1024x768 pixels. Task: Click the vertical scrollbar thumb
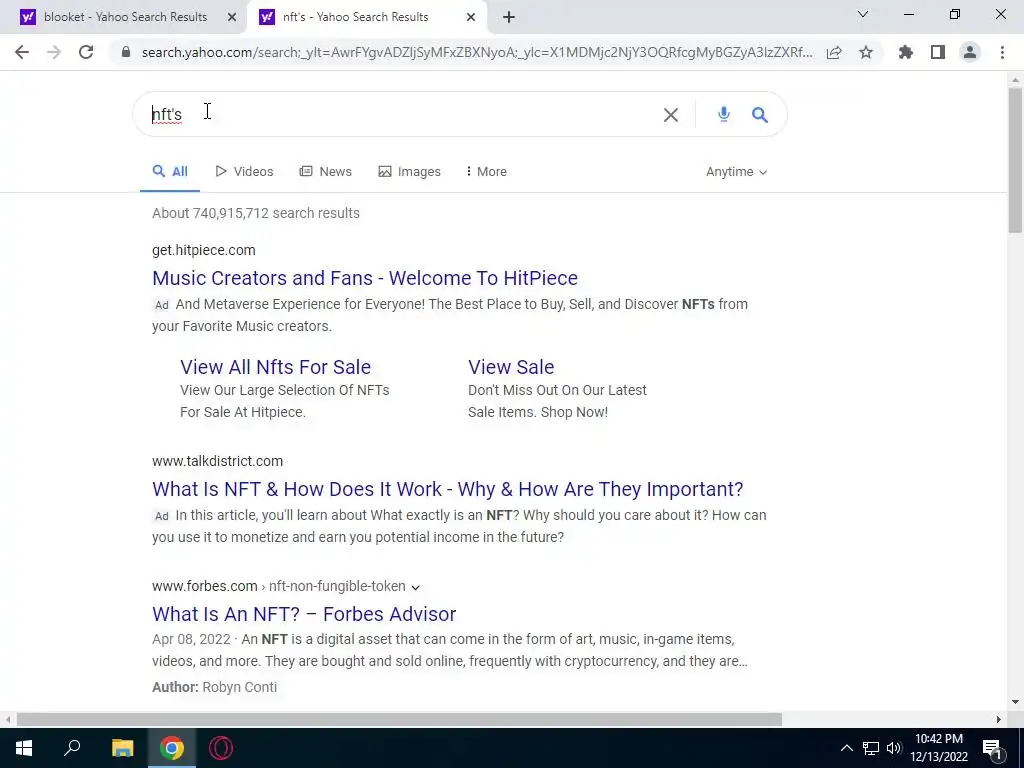coord(1015,160)
